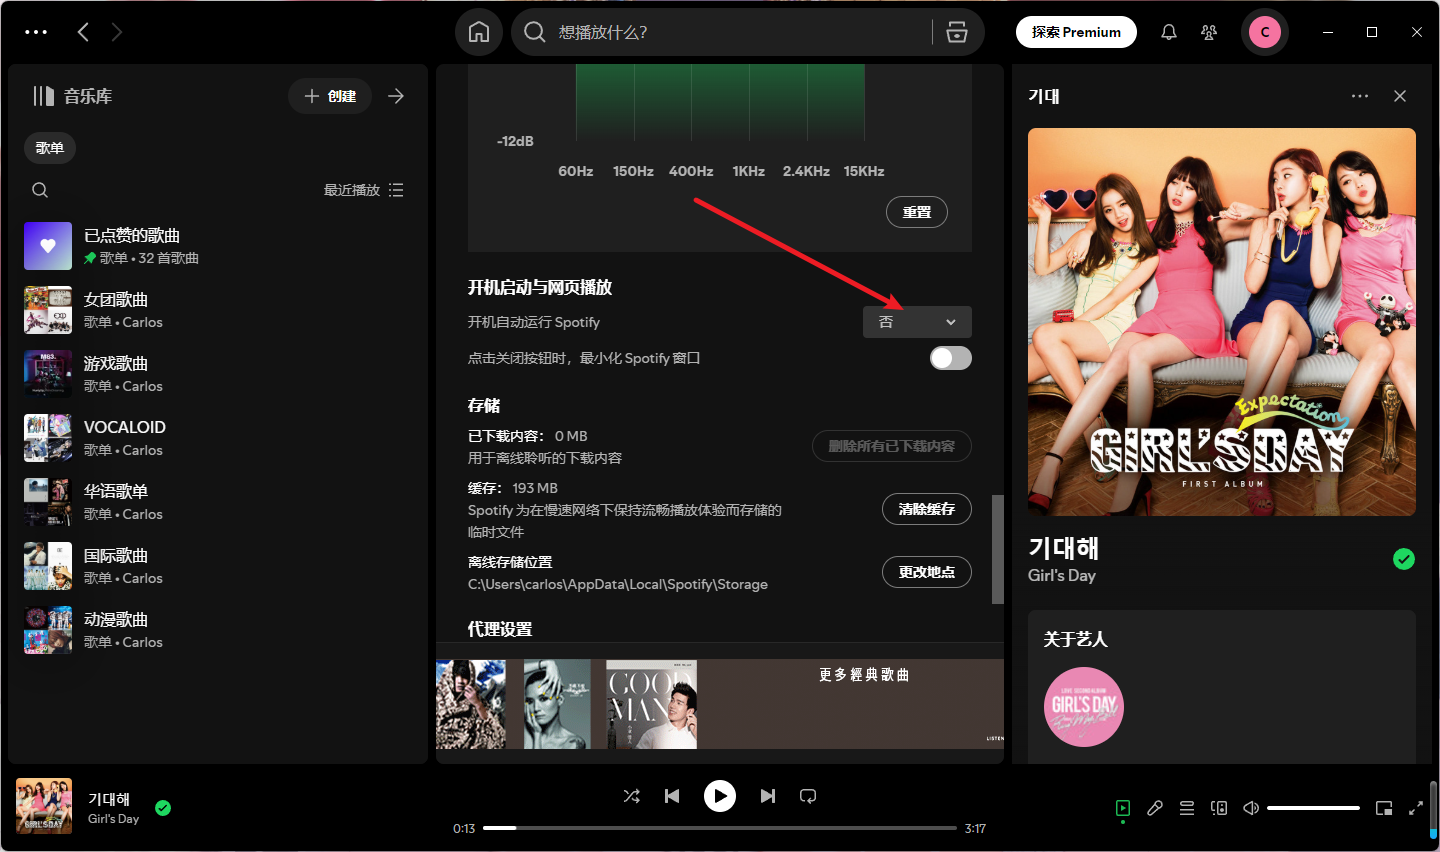This screenshot has width=1440, height=852.
Task: Skip to the previous track
Action: click(x=672, y=796)
